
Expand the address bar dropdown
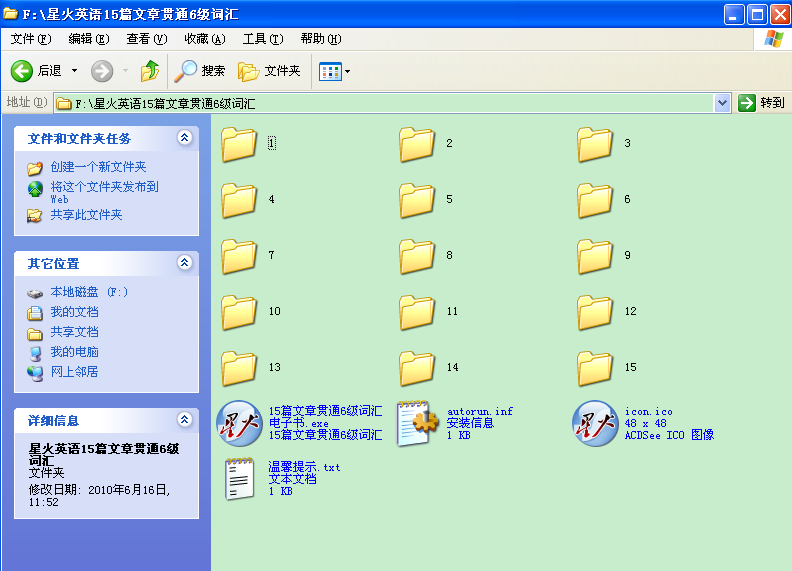[x=722, y=103]
